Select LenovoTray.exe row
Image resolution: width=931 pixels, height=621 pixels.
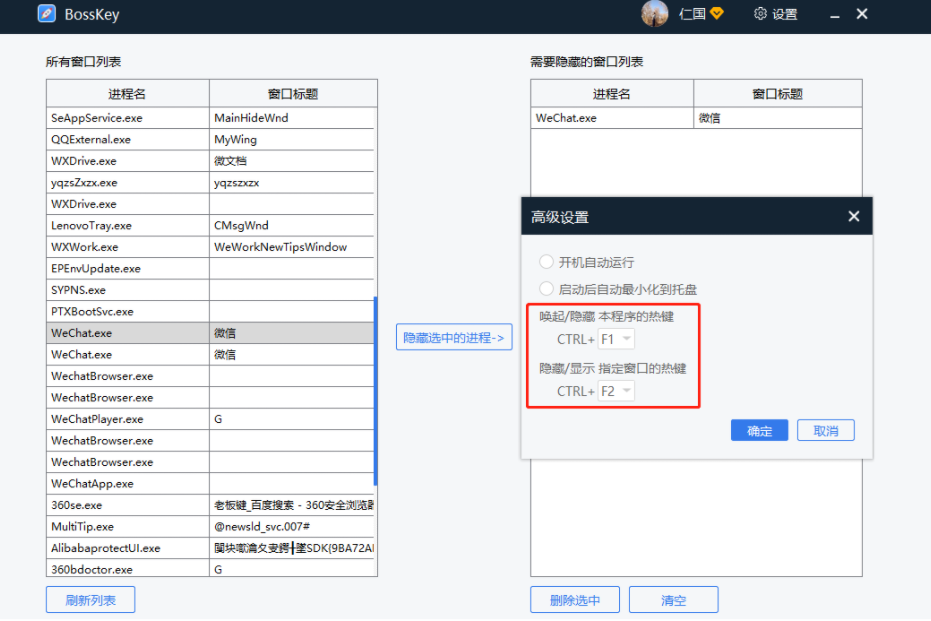210,226
